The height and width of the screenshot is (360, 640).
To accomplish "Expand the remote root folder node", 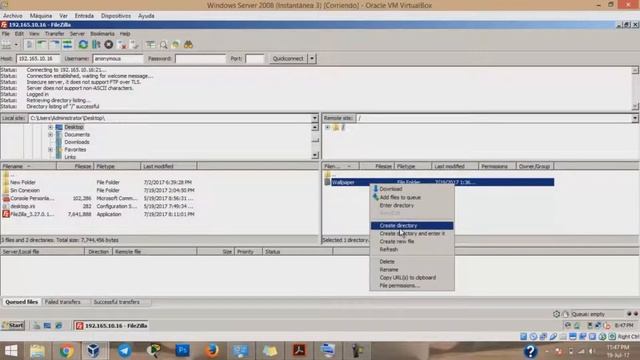I will (327, 127).
